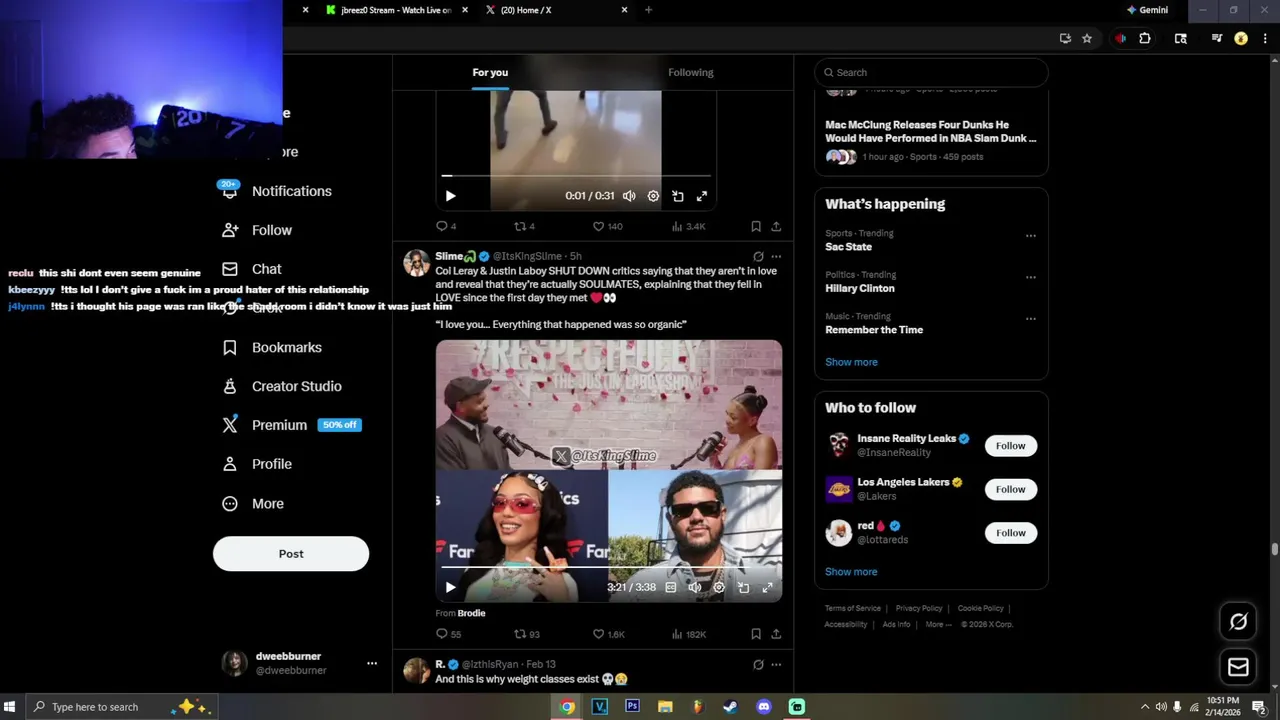The image size is (1280, 720).
Task: Toggle picture-in-picture on top video
Action: 677,196
